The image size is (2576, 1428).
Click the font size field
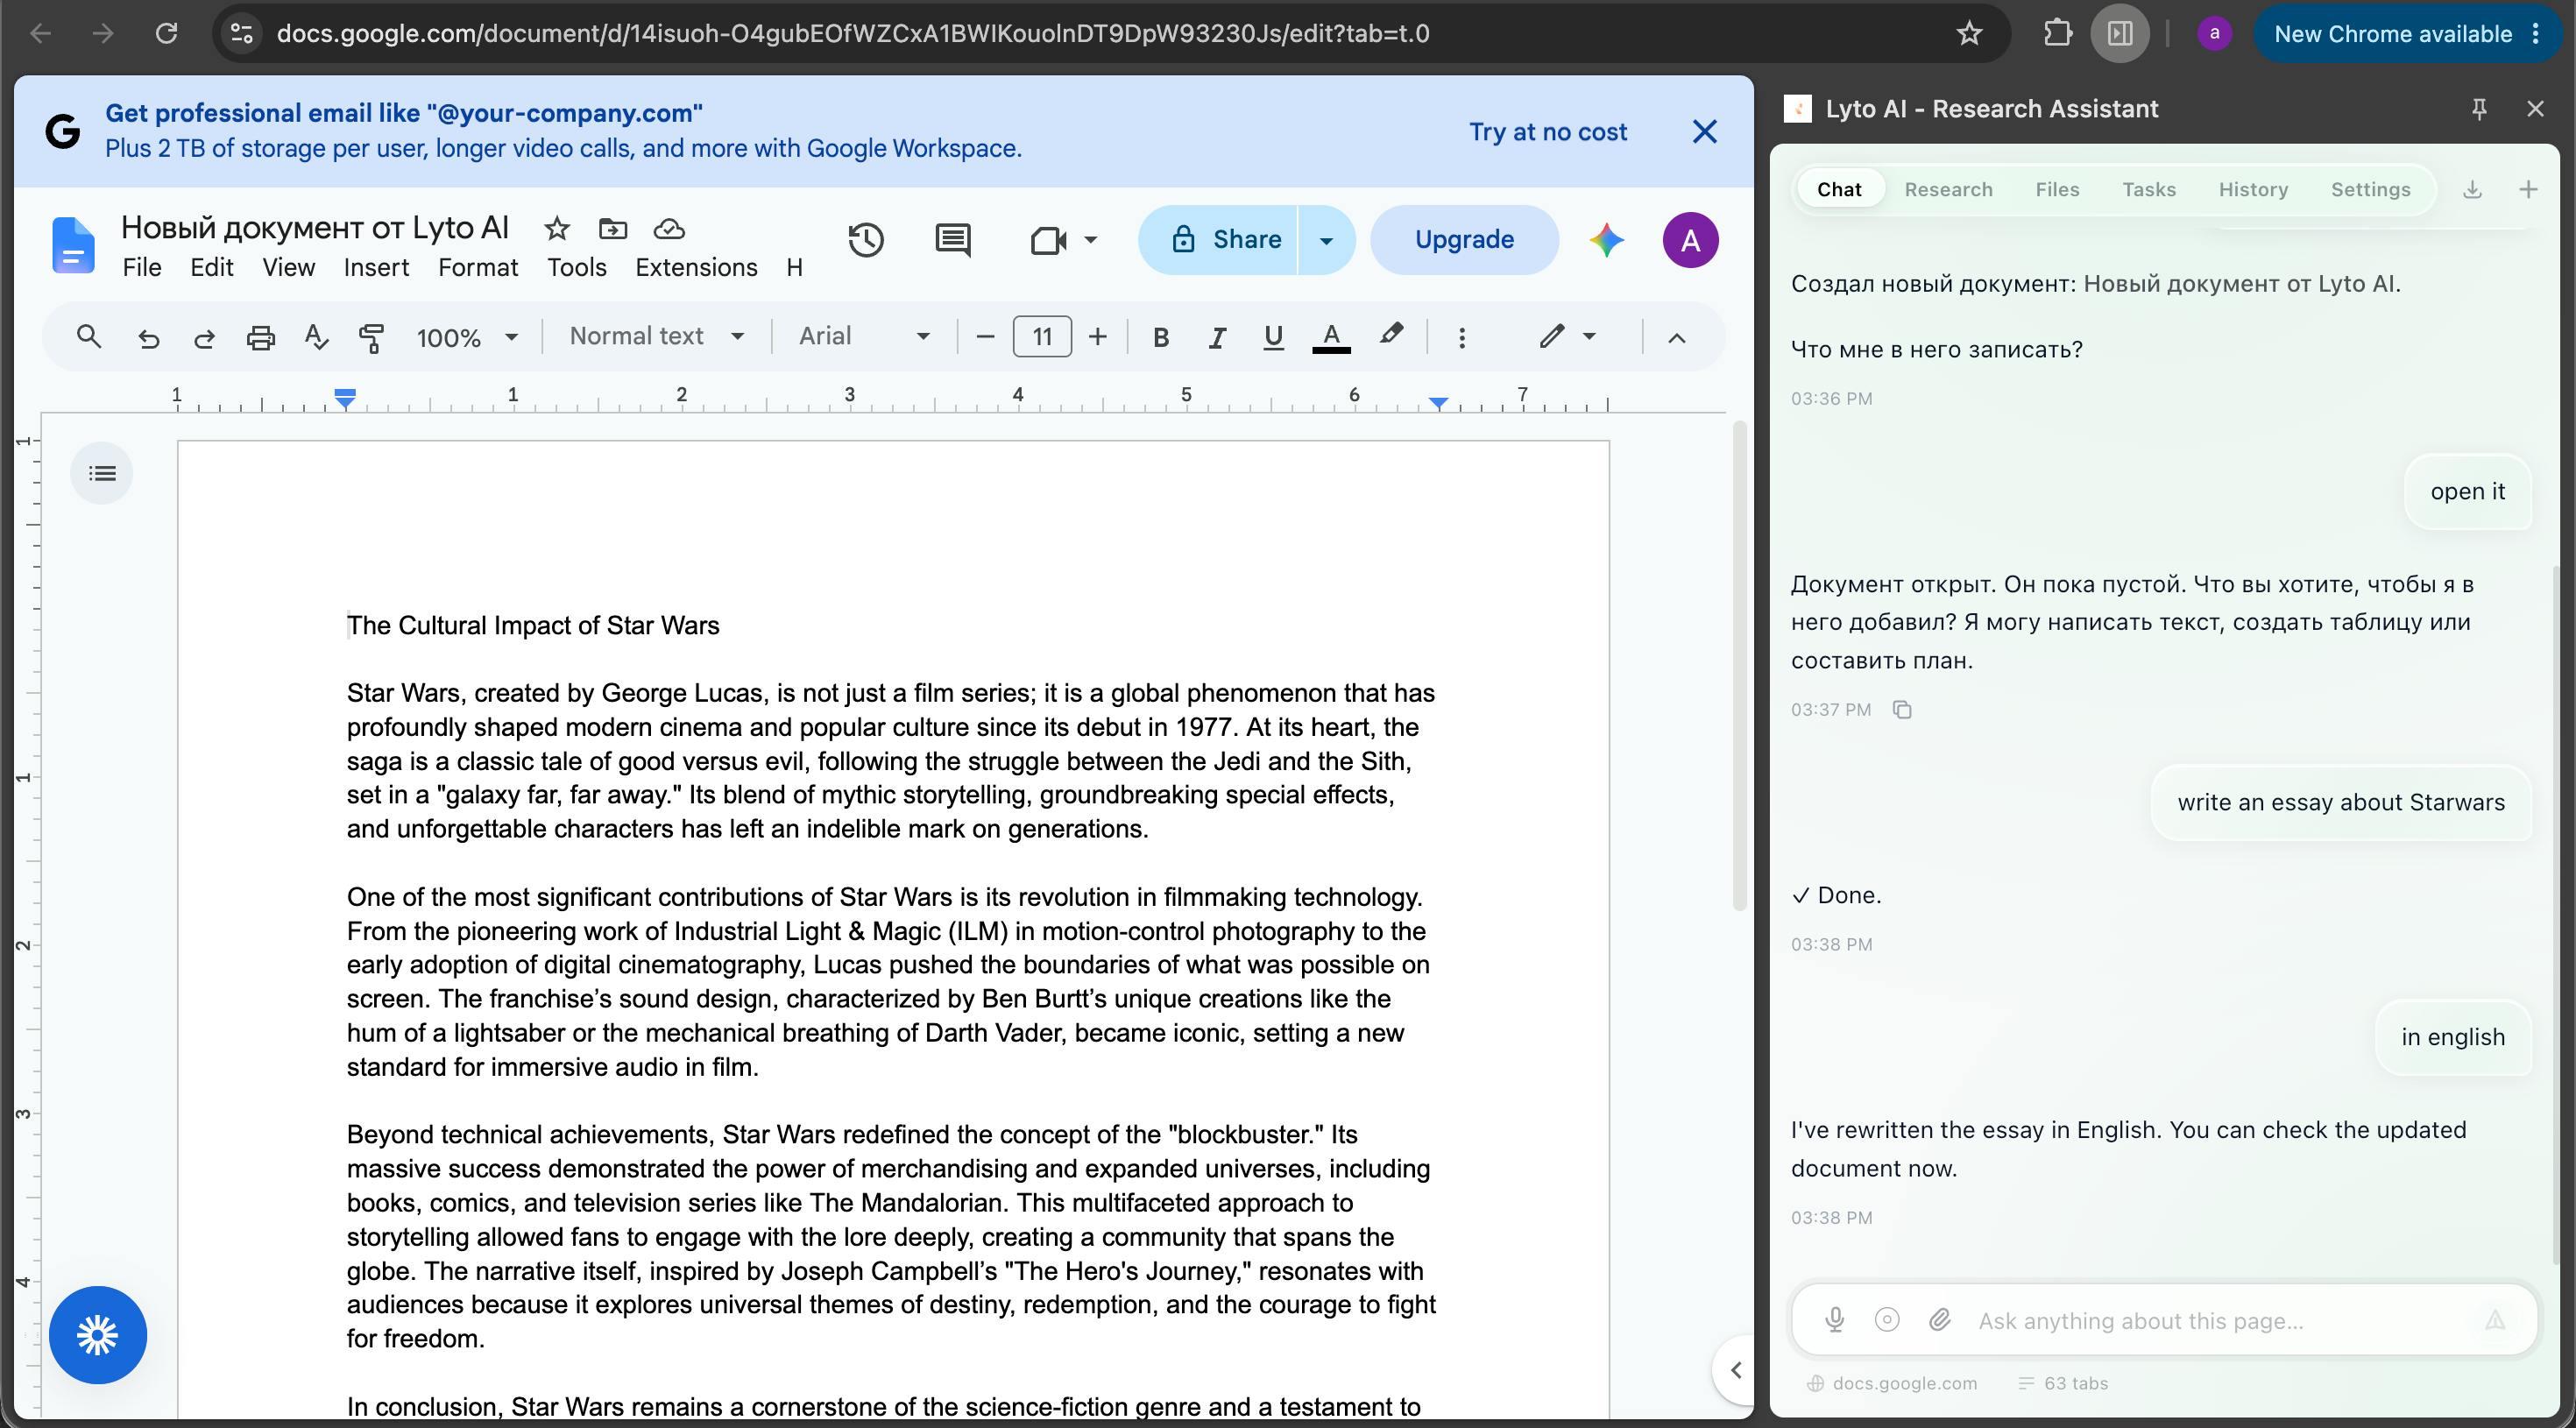tap(1042, 337)
